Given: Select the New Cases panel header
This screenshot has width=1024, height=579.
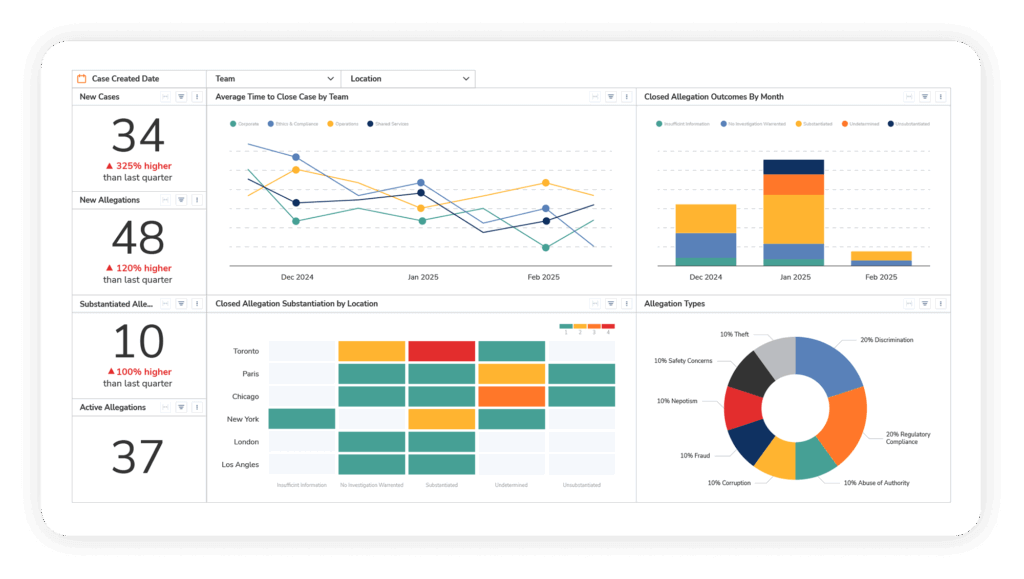Looking at the screenshot, I should coord(98,97).
